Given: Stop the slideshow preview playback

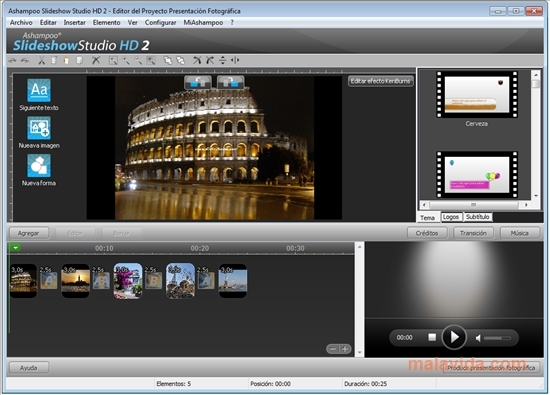Looking at the screenshot, I should click(432, 337).
